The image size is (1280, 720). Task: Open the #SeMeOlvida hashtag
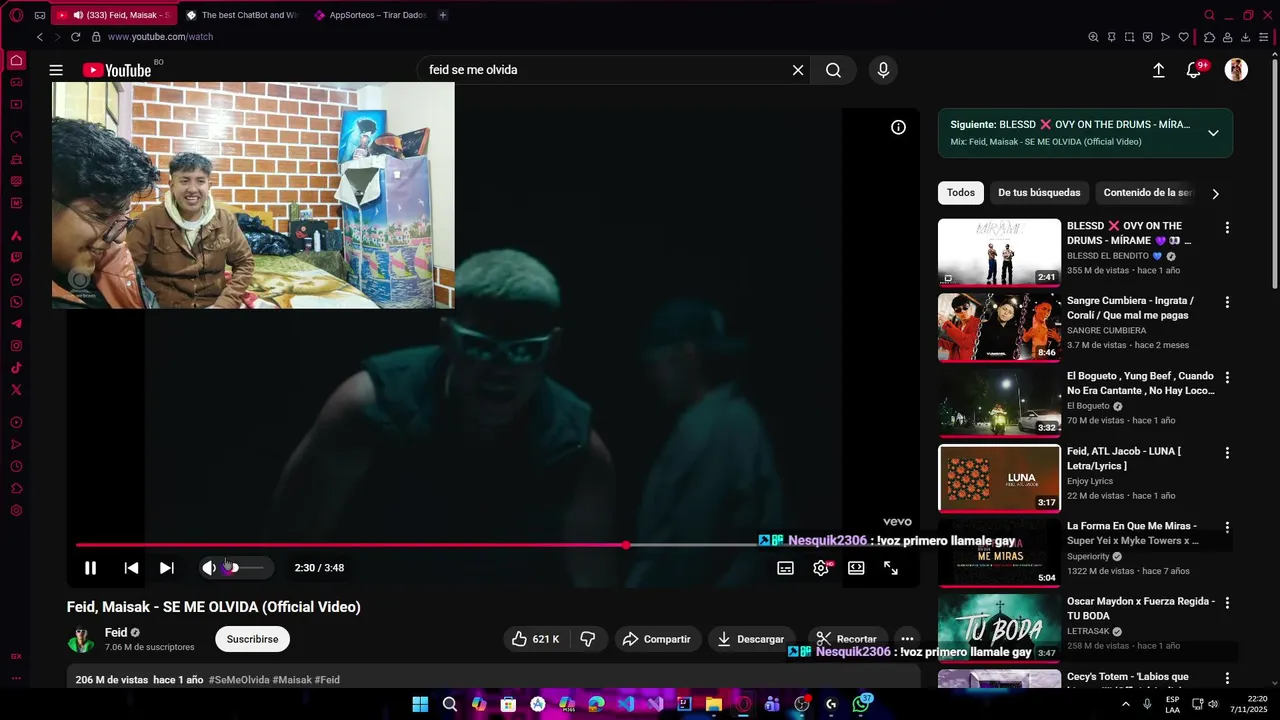(x=239, y=680)
